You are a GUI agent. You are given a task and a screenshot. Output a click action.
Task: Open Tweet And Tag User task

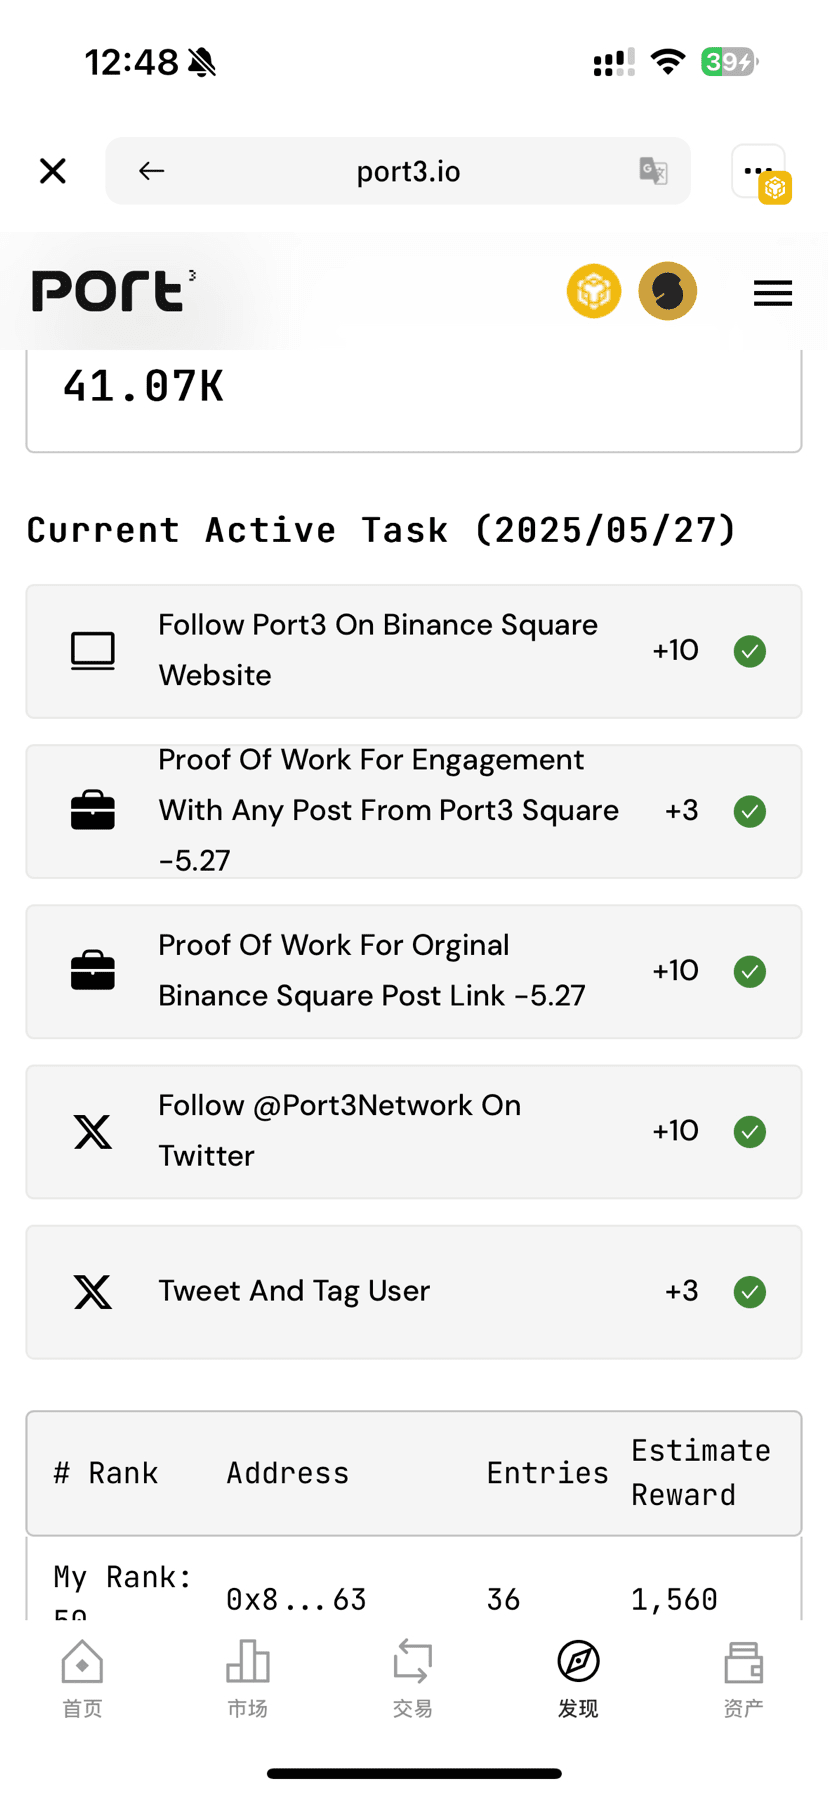[x=414, y=1292]
